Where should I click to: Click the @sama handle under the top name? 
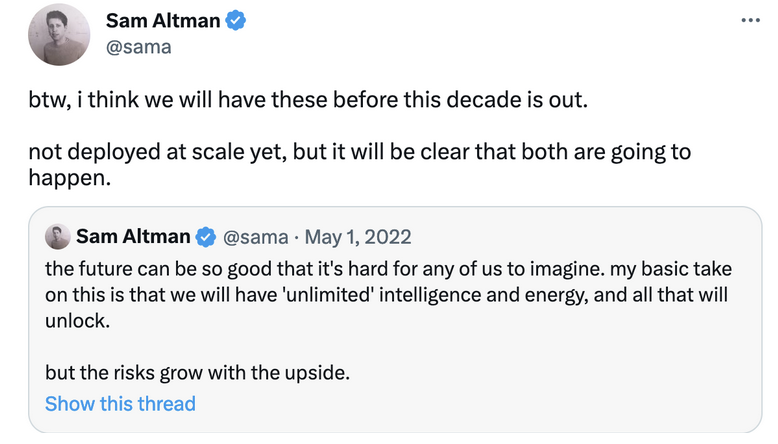point(138,47)
